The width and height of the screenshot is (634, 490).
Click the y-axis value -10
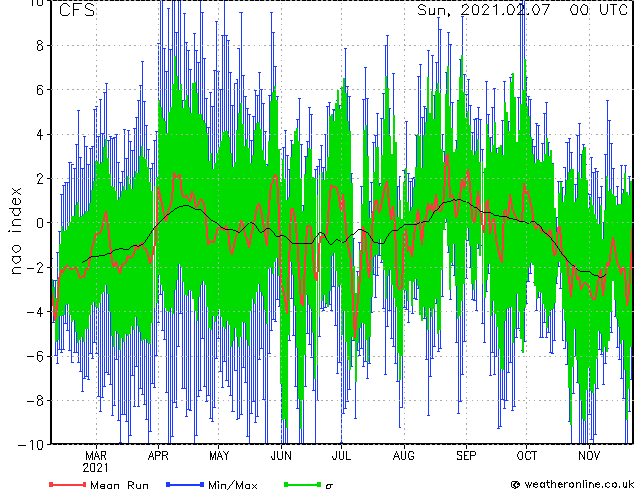[31, 445]
